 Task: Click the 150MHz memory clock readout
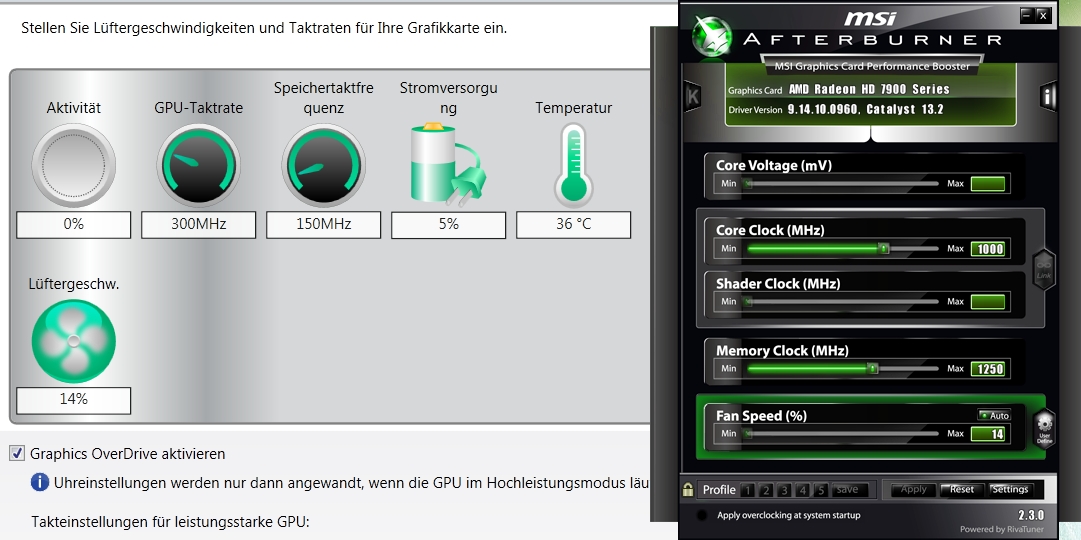coord(323,225)
